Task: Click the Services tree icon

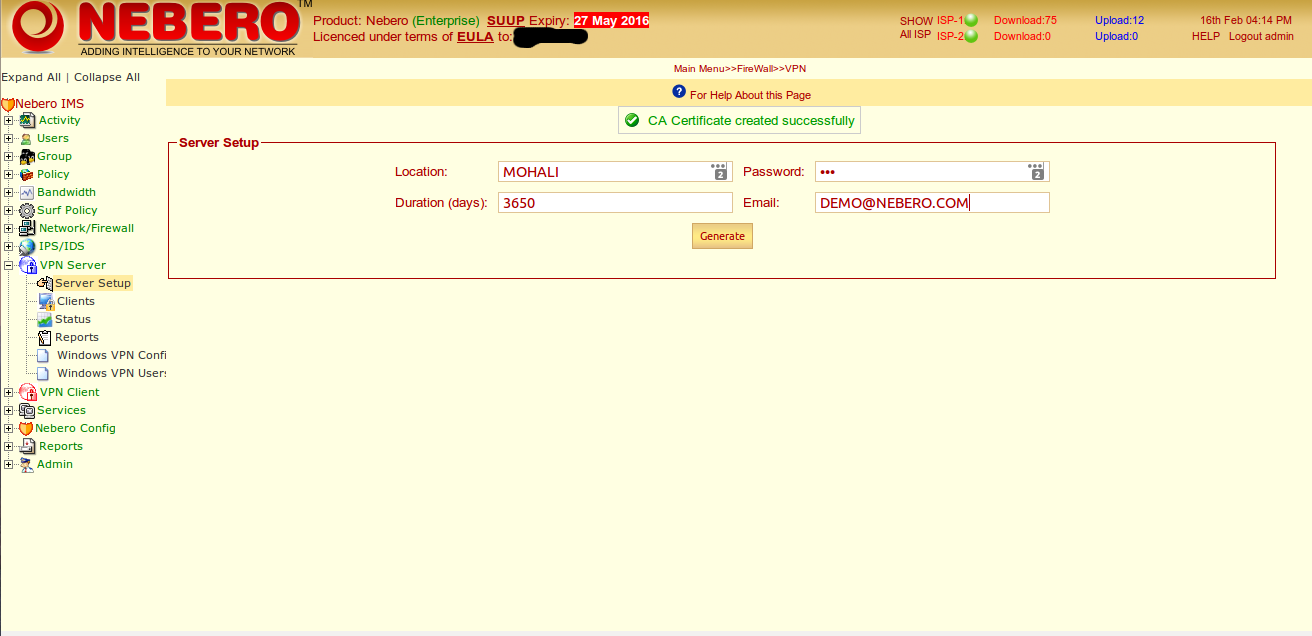Action: pos(27,410)
